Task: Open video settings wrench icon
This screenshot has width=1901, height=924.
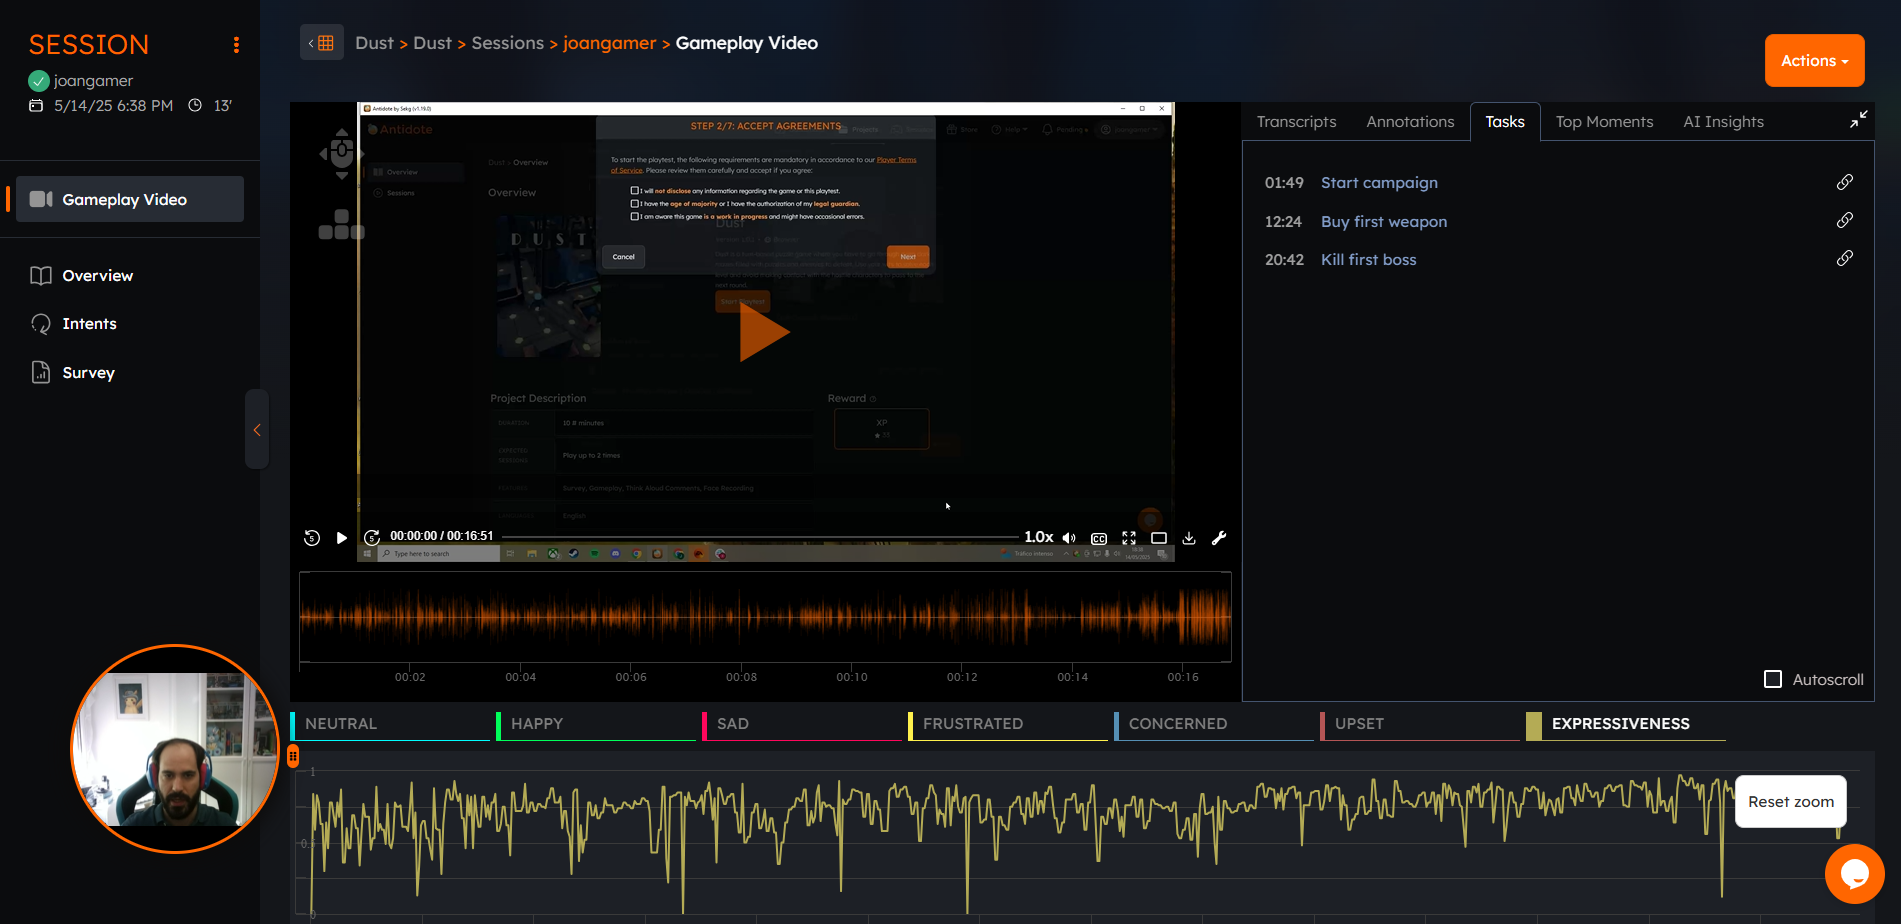Action: pyautogui.click(x=1219, y=538)
